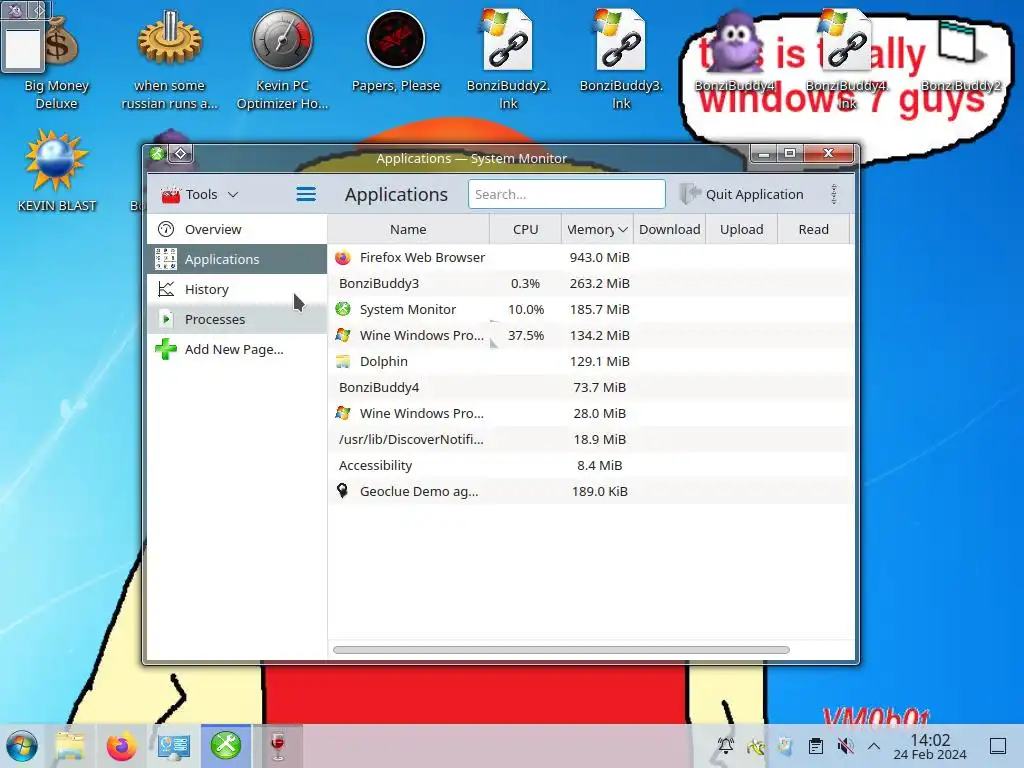
Task: Select the /usr/lib/DiscoverNotifi... row
Action: tap(591, 440)
